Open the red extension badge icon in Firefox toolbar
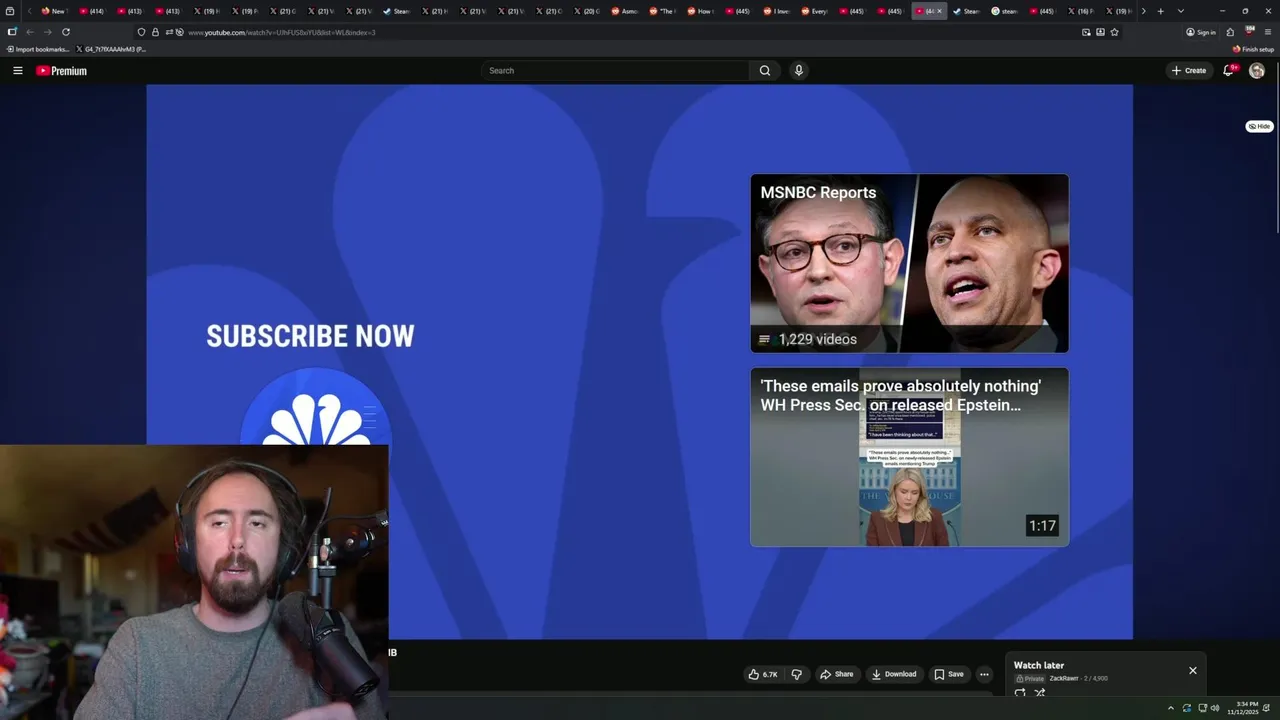This screenshot has height=720, width=1280. (1249, 31)
